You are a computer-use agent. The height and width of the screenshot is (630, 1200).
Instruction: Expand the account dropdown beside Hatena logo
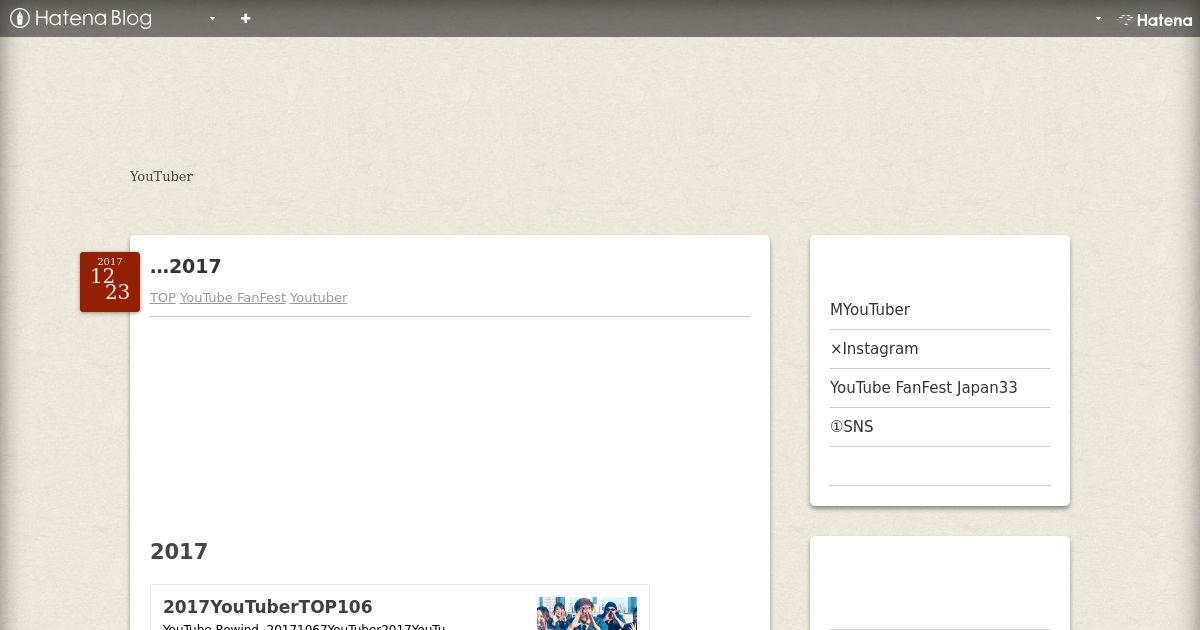(x=1098, y=18)
